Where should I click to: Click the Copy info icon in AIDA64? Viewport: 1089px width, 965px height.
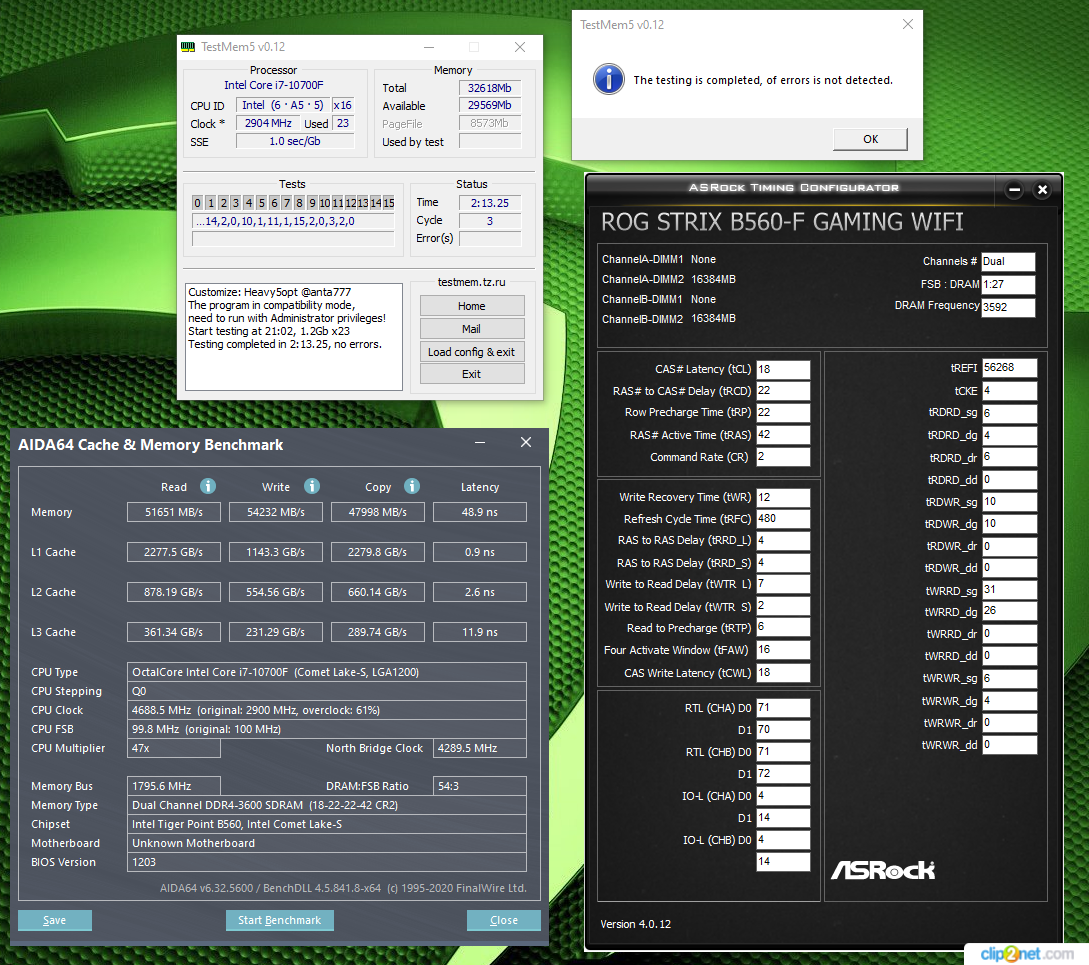point(412,486)
